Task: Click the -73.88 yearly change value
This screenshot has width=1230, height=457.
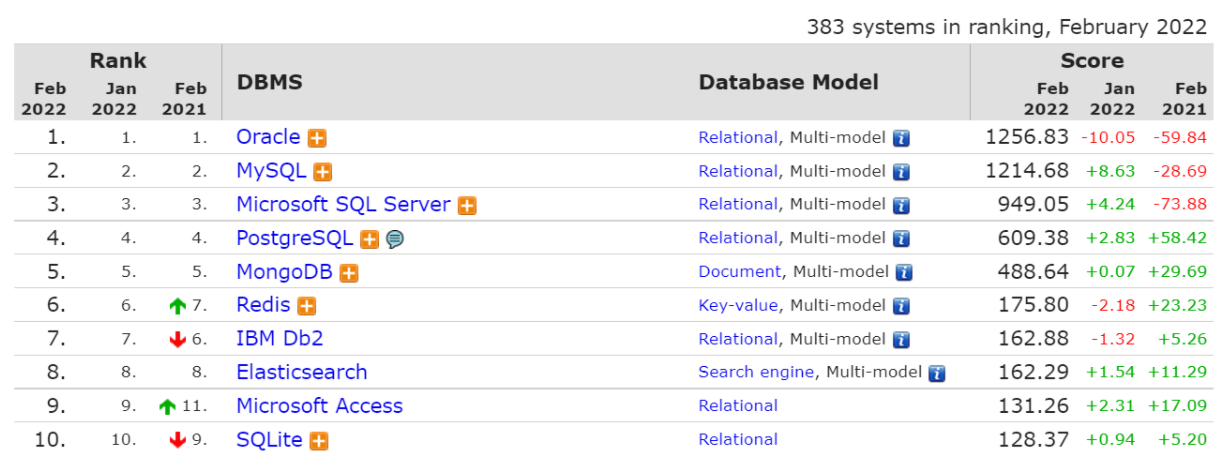Action: 1180,205
